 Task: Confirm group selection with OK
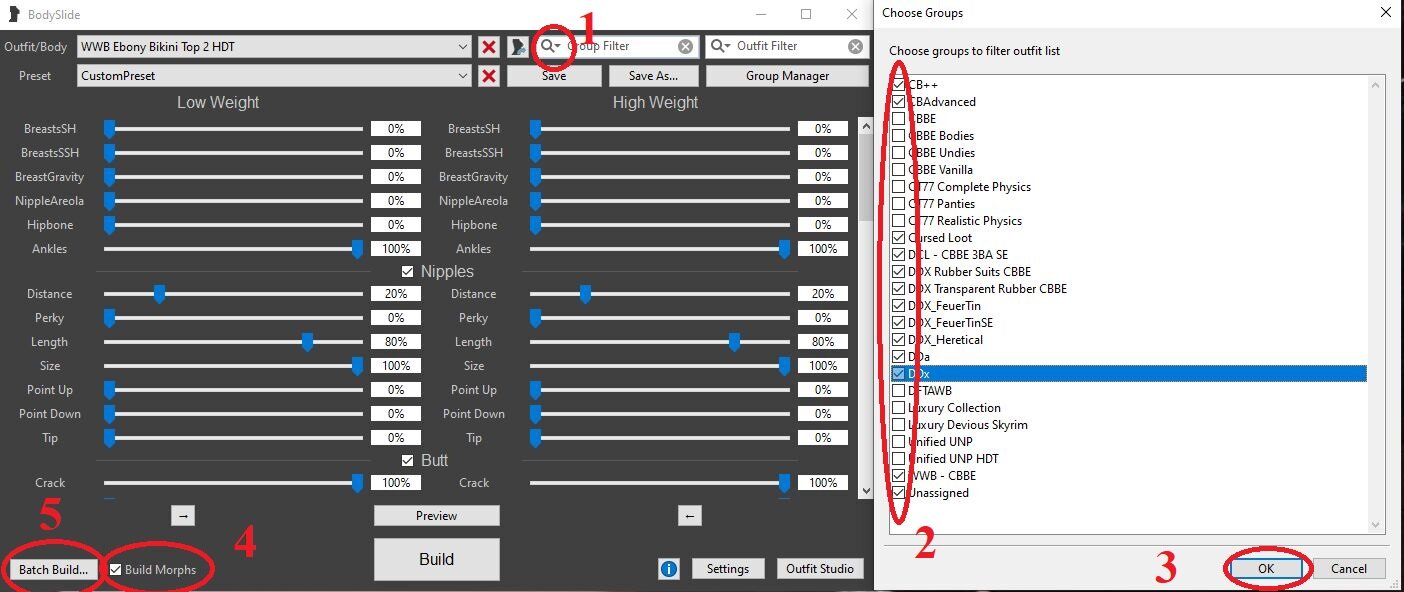pos(1266,569)
